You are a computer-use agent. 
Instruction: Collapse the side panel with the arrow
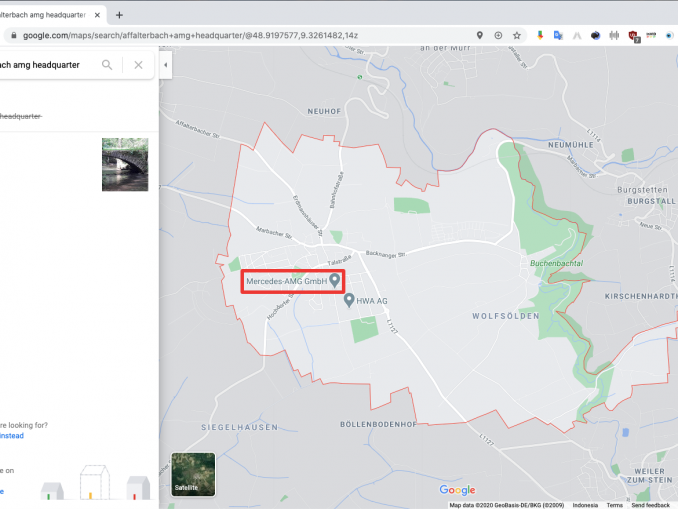[x=166, y=65]
